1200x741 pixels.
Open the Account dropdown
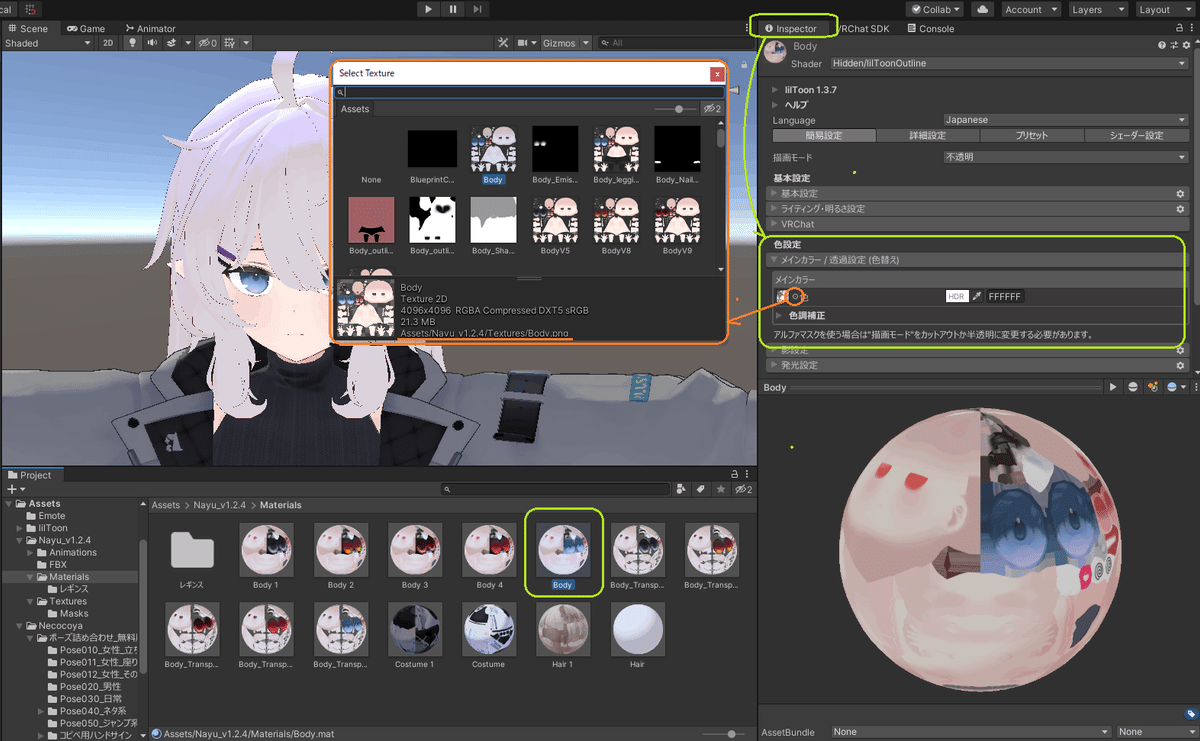click(1029, 9)
